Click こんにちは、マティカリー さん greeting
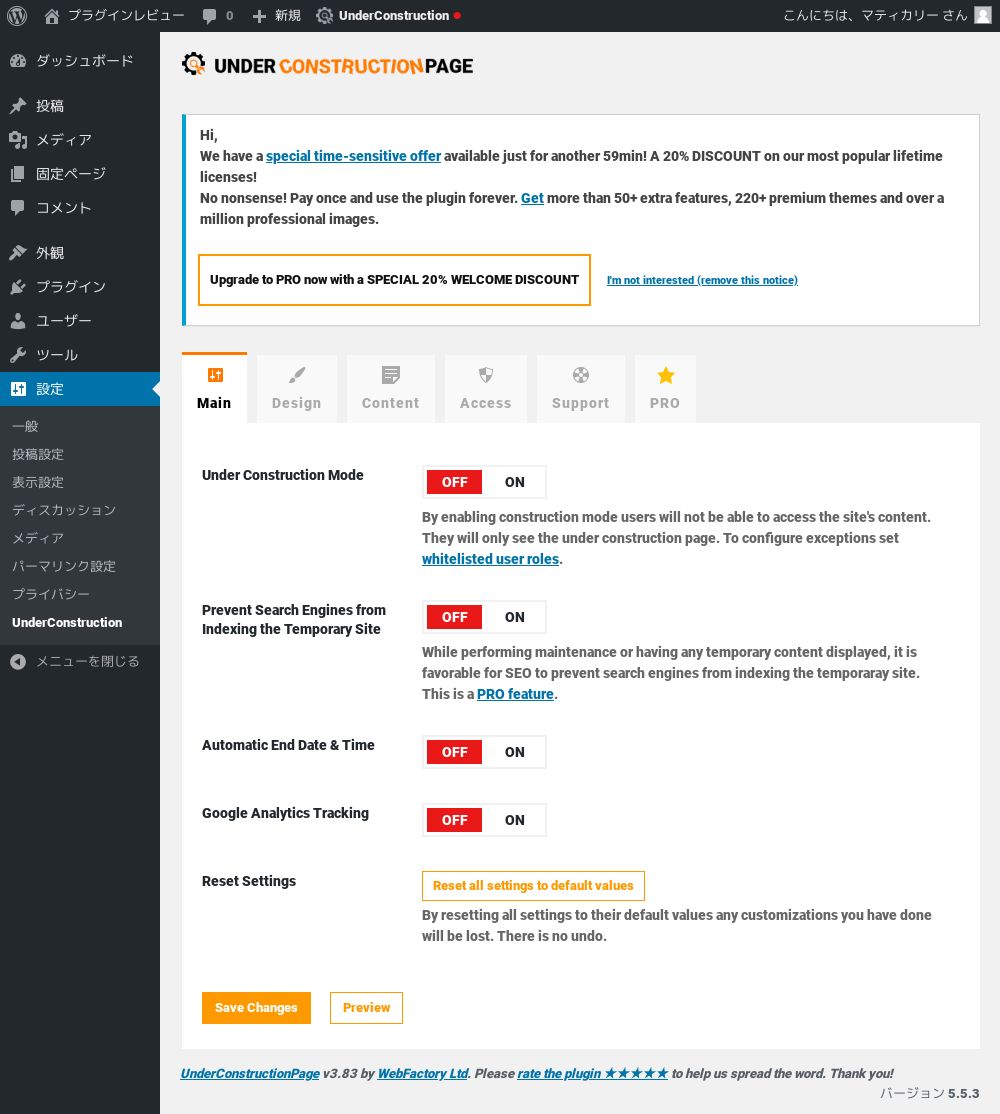 click(875, 16)
